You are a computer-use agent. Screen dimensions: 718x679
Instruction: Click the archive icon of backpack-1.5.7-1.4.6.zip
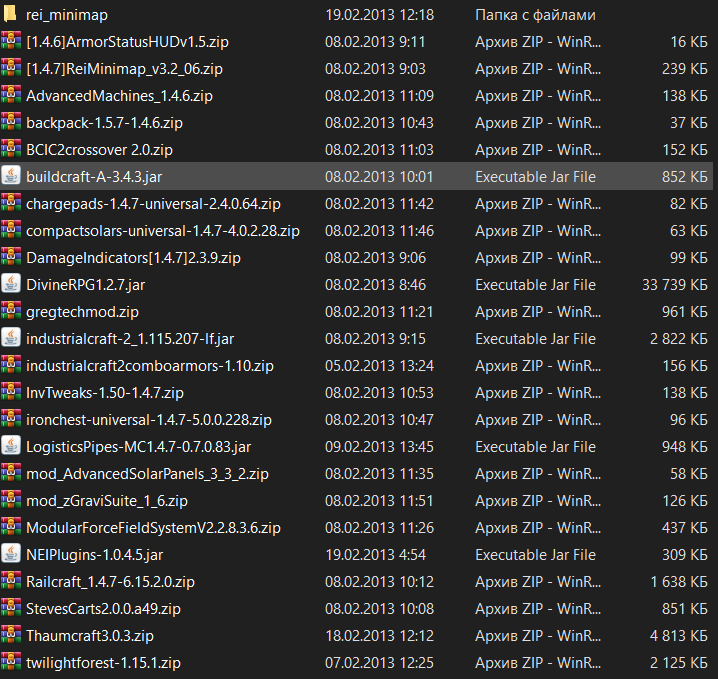click(11, 122)
